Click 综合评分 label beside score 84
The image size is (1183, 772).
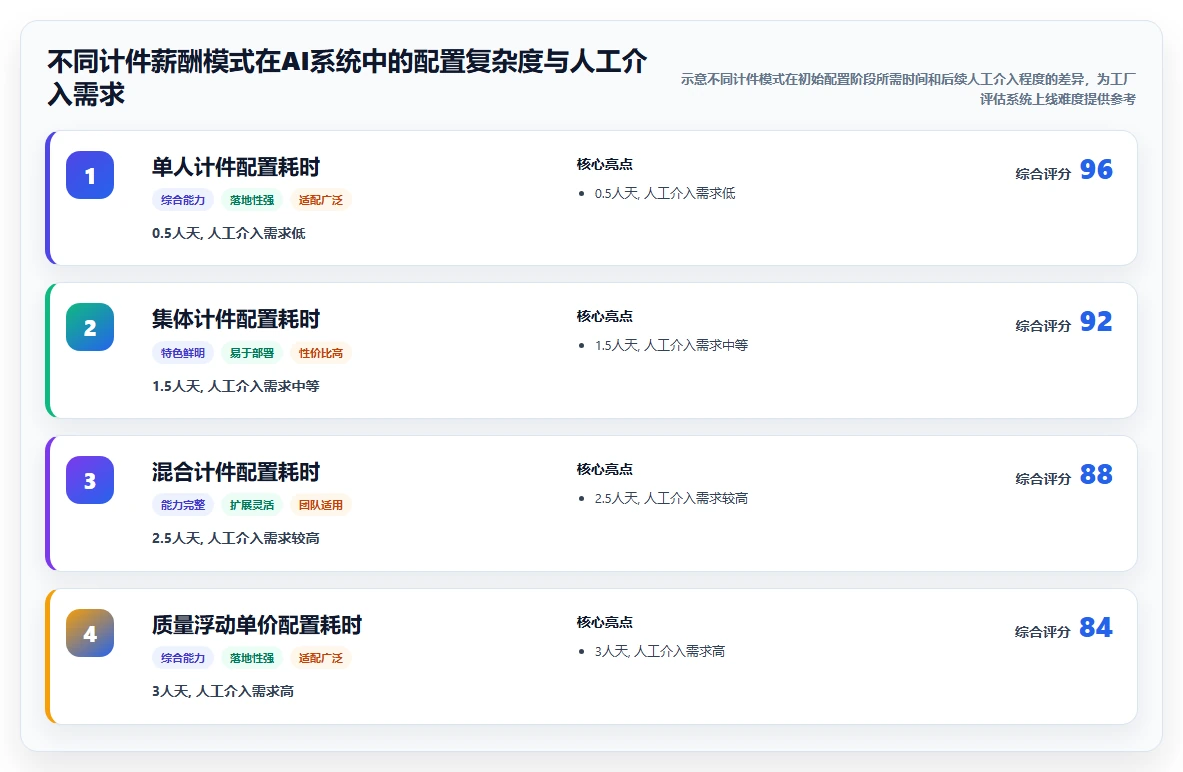[x=1043, y=632]
